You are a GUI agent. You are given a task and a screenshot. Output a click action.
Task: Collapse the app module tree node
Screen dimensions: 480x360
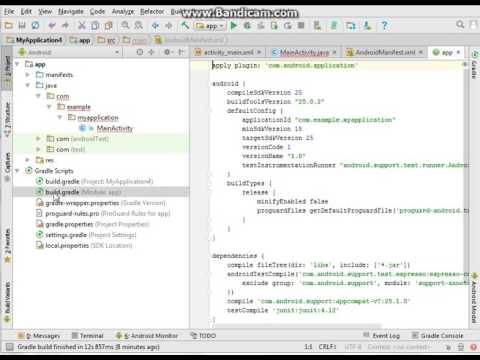tap(17, 64)
